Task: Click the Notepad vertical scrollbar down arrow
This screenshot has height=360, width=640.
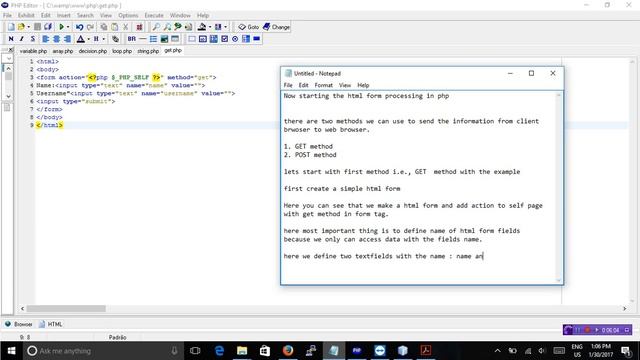Action: (559, 280)
